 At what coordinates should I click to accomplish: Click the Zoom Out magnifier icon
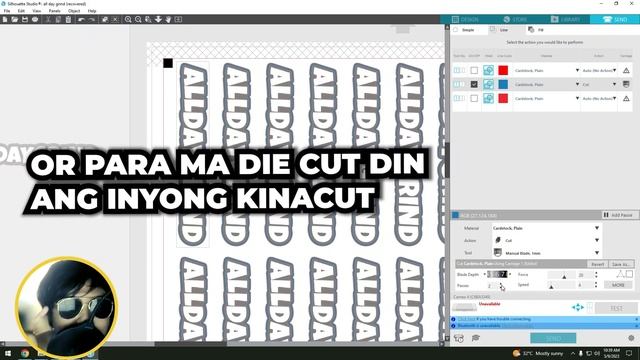(138, 19)
